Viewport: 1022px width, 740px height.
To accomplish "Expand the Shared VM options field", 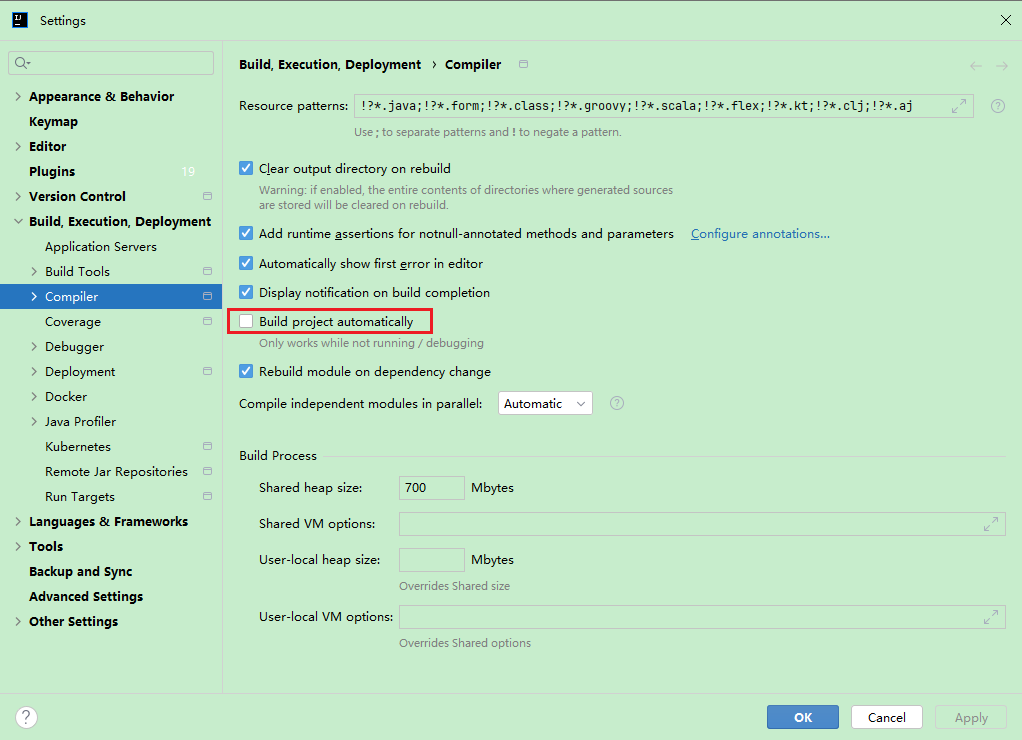I will pyautogui.click(x=990, y=524).
